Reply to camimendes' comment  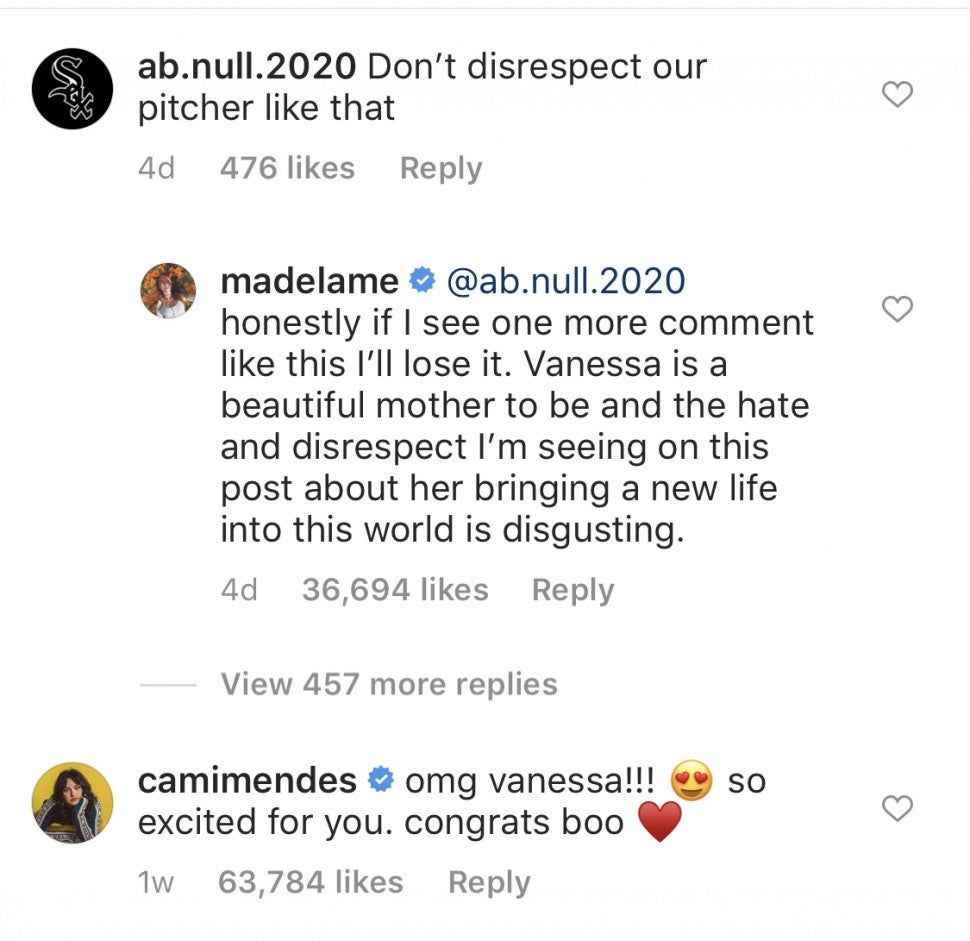[489, 882]
